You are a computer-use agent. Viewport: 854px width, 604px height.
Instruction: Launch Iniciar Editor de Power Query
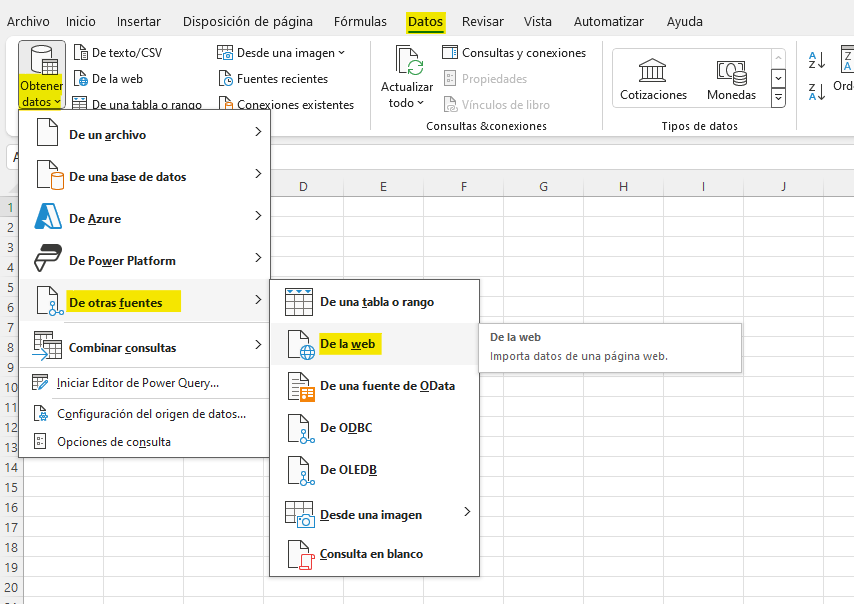[x=144, y=383]
